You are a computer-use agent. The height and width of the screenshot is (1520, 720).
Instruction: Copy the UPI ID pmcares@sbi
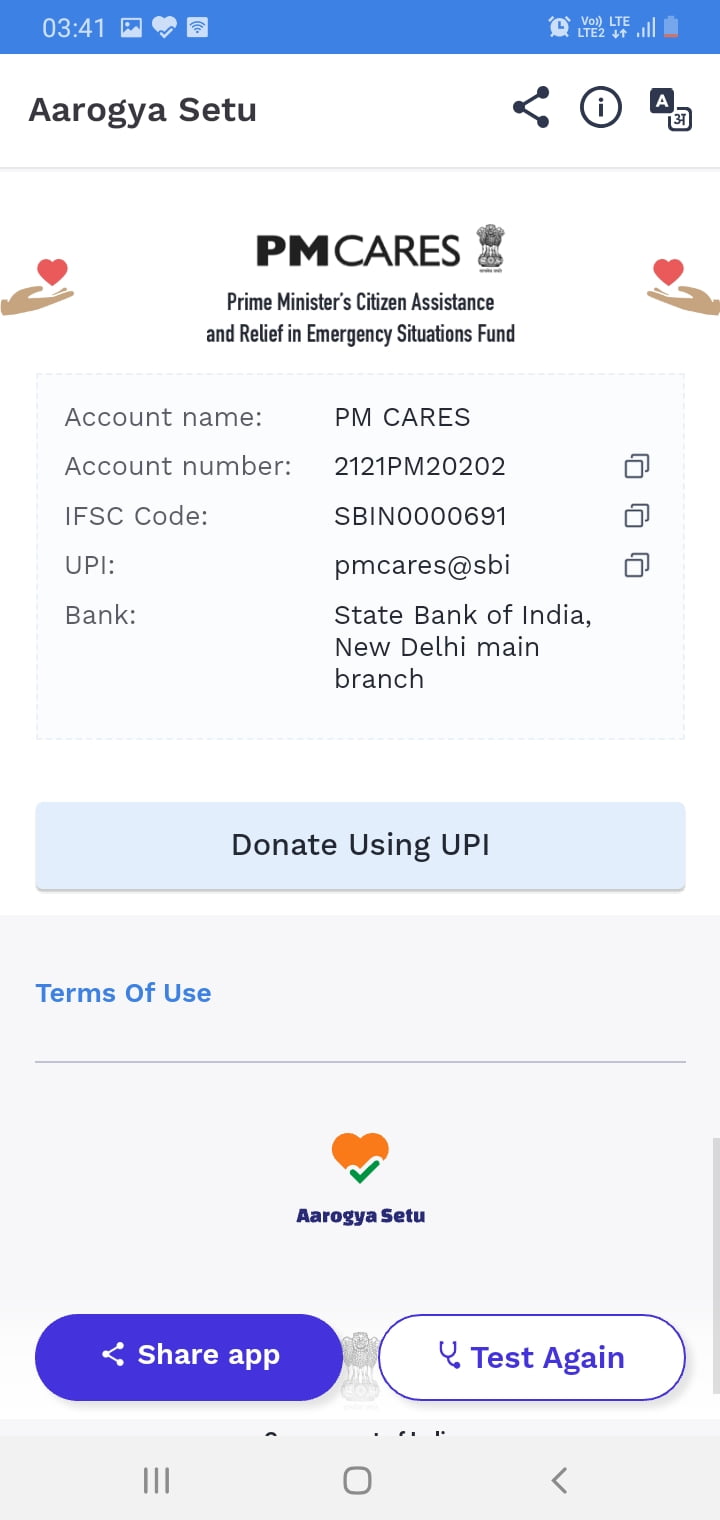pyautogui.click(x=637, y=565)
